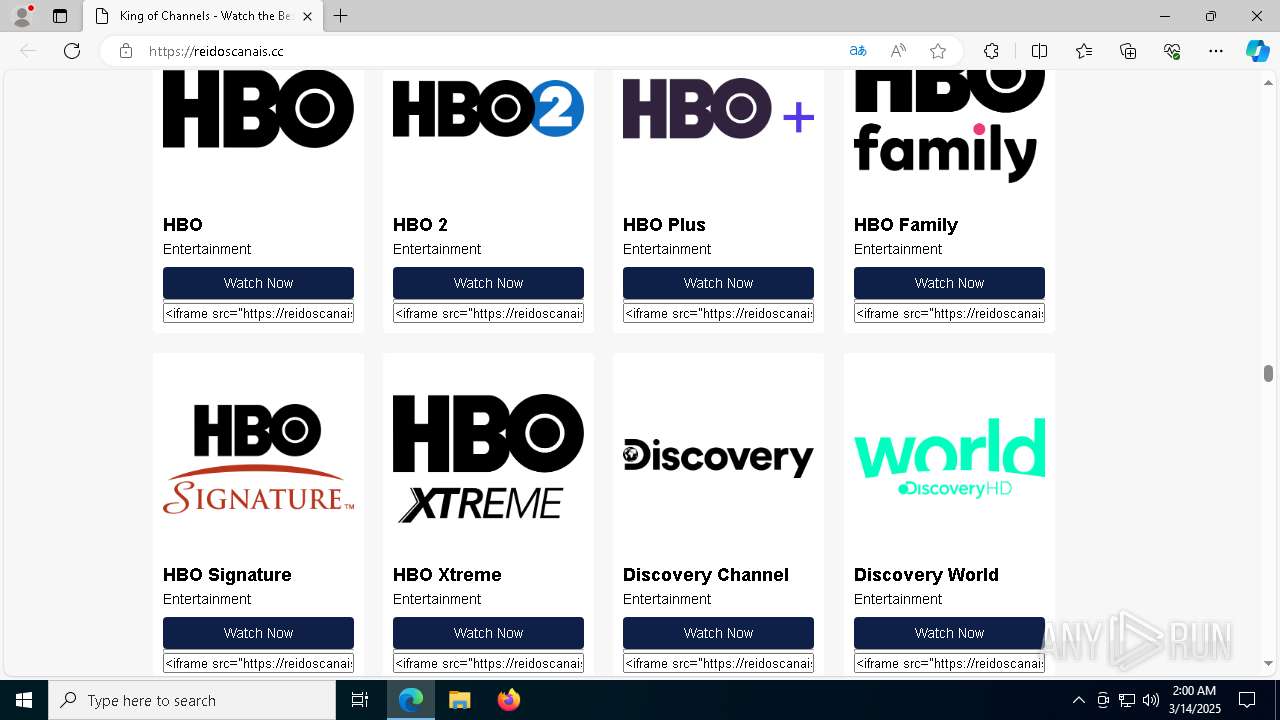Select the iframe embed field under HBO Signature

pos(258,663)
